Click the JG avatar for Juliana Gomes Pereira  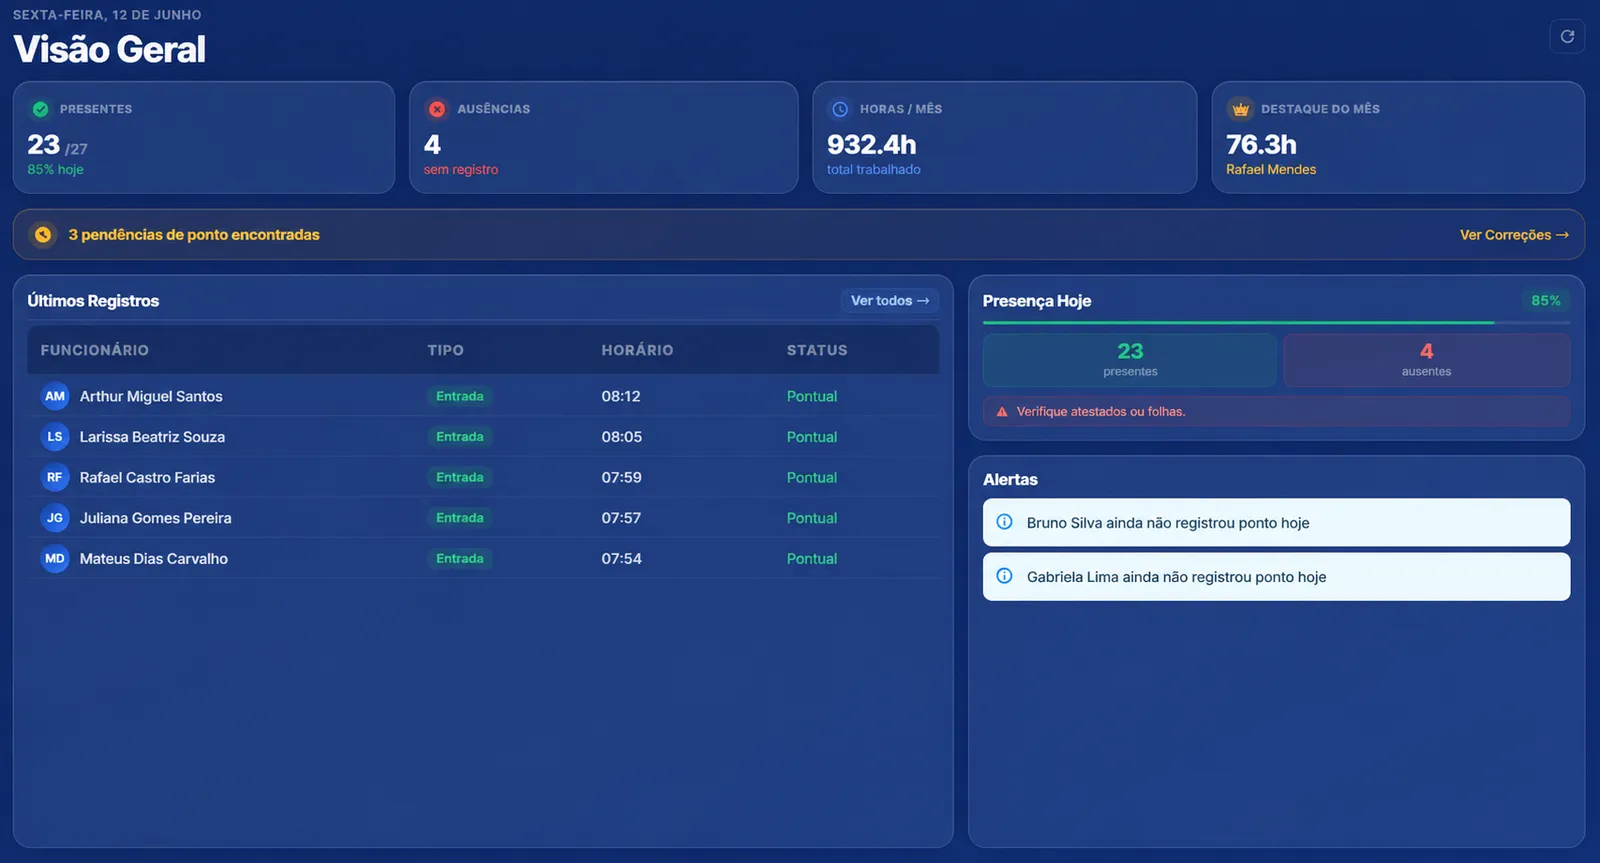(55, 518)
